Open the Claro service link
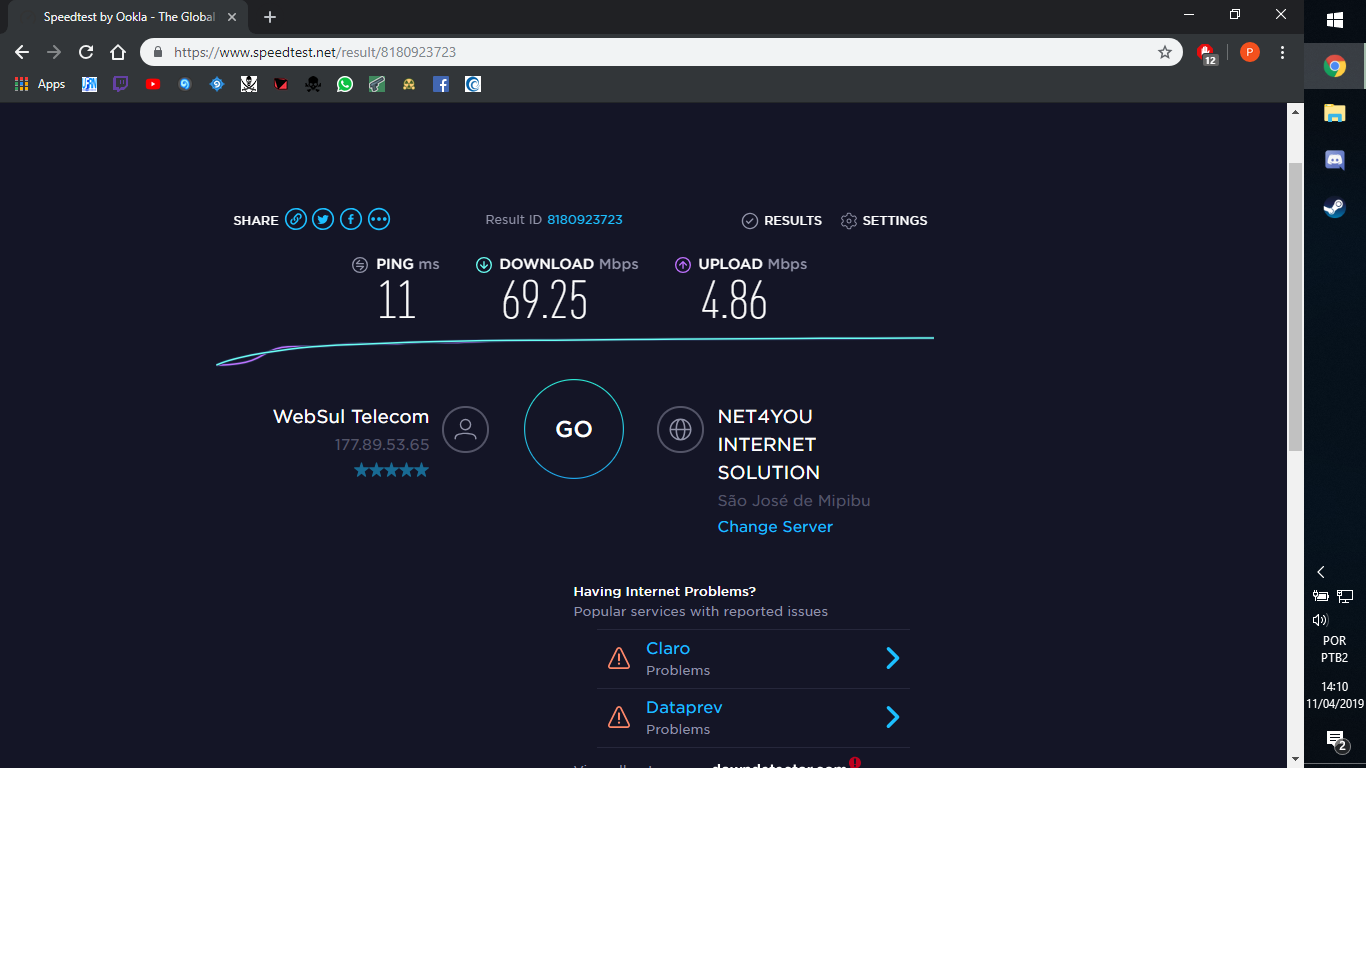The width and height of the screenshot is (1366, 968). point(668,649)
